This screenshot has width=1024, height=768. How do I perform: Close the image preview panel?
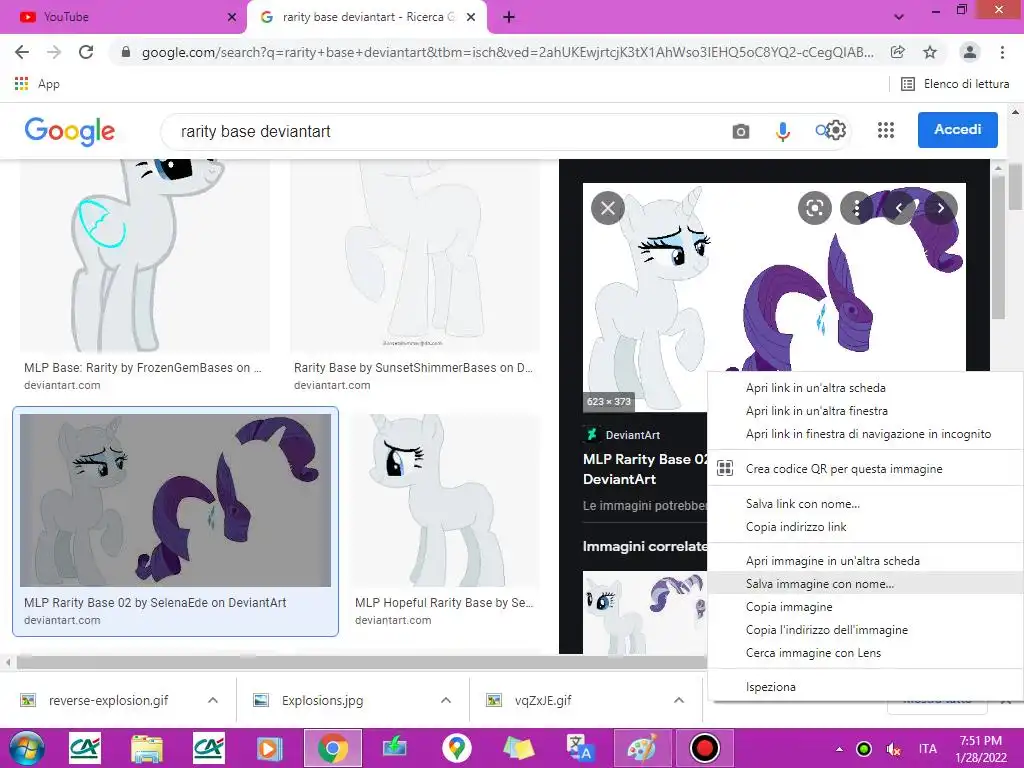pos(608,208)
